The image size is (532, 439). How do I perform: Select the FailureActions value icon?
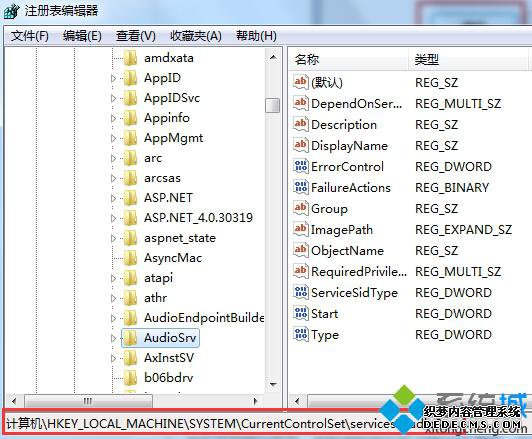[301, 188]
